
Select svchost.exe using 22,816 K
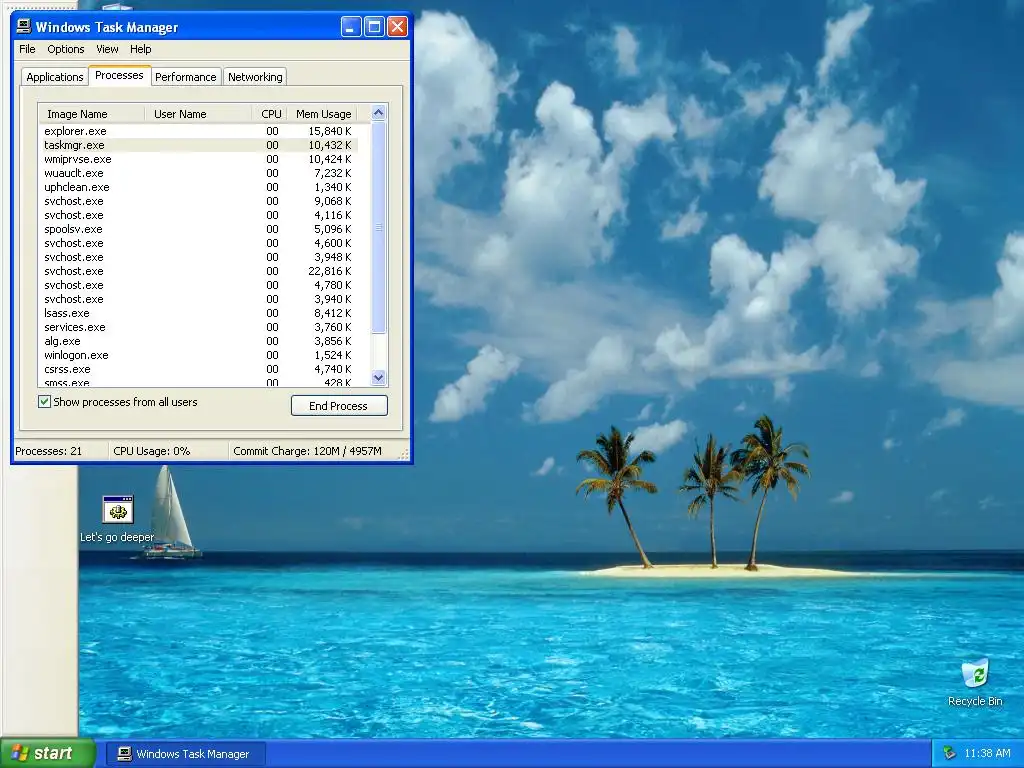199,271
